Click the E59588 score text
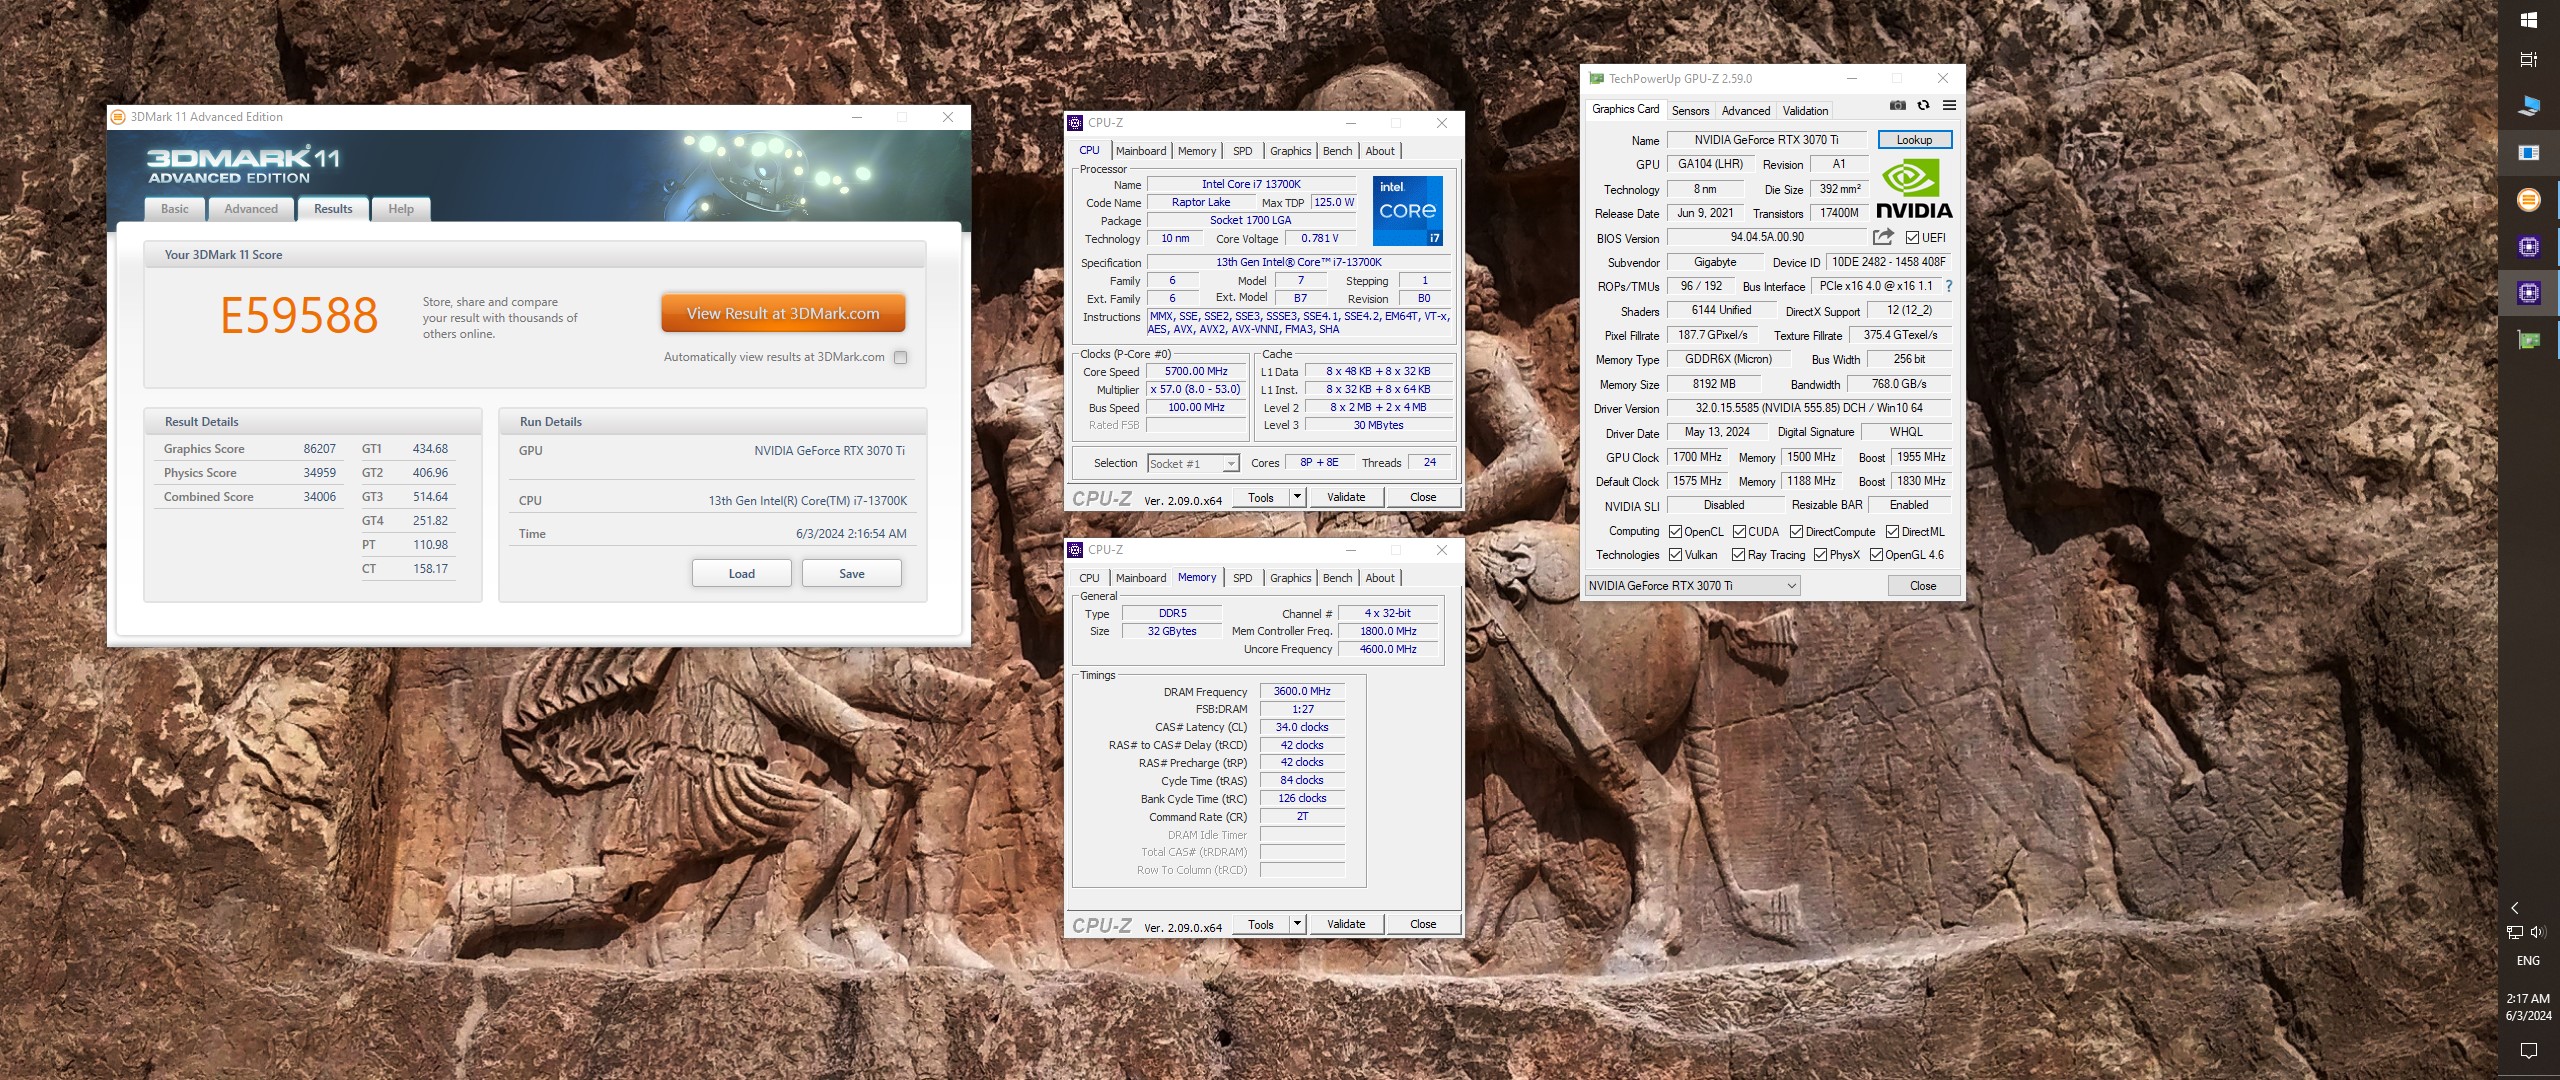 (299, 316)
